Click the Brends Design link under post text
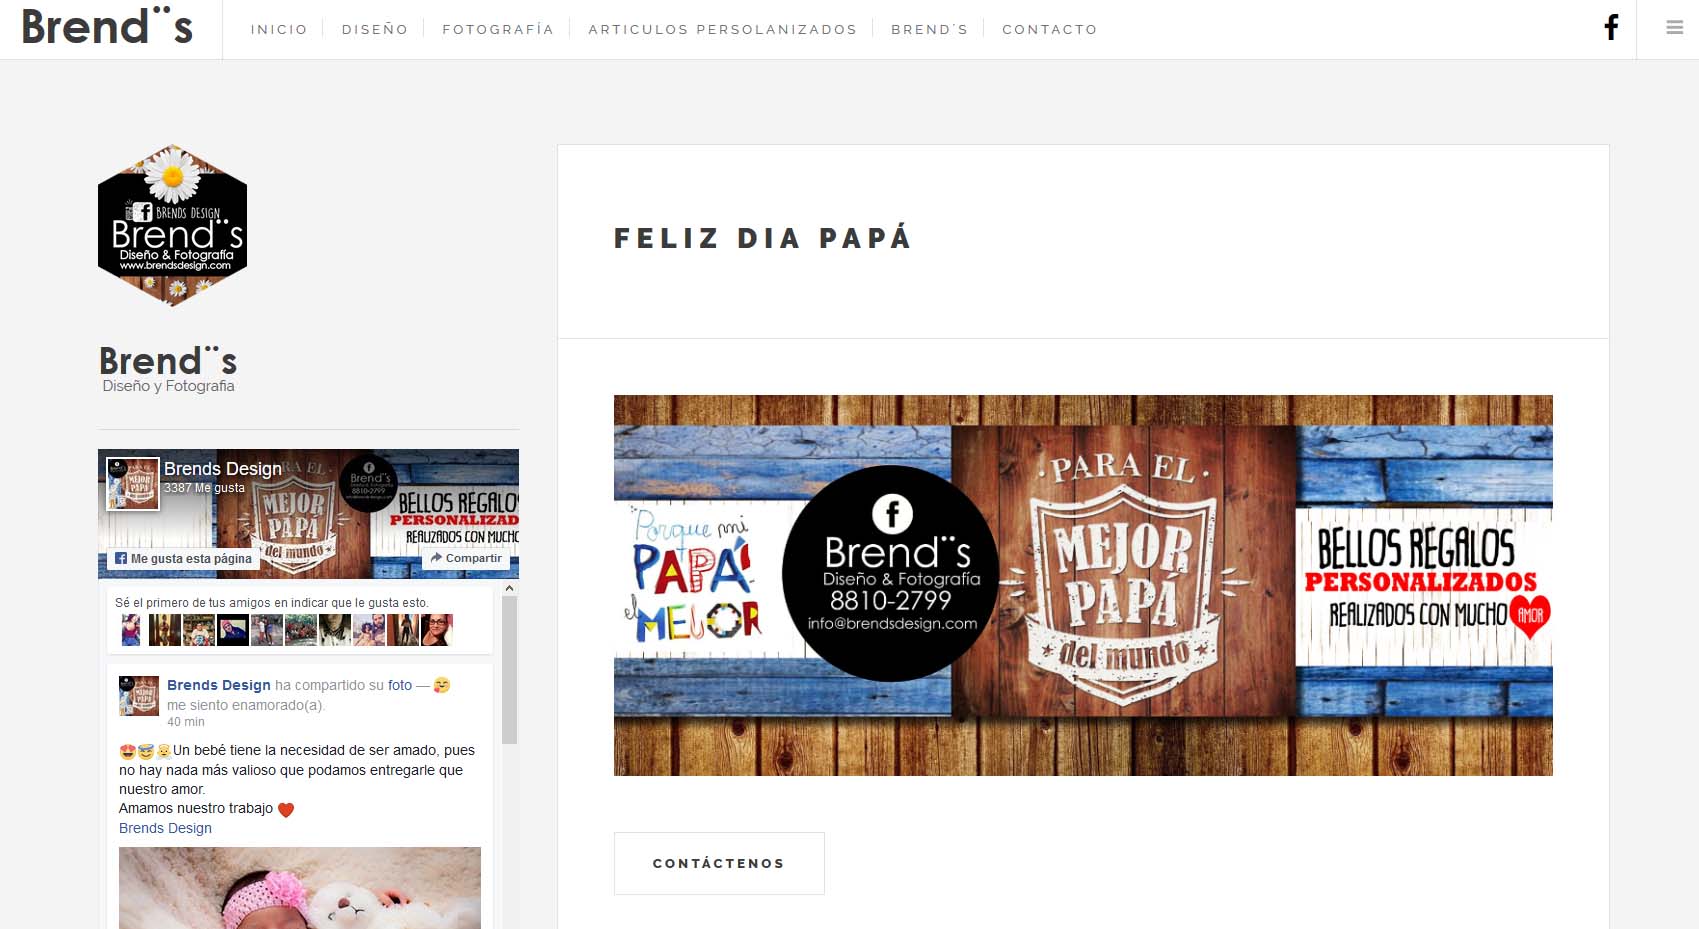Image resolution: width=1699 pixels, height=929 pixels. tap(165, 828)
